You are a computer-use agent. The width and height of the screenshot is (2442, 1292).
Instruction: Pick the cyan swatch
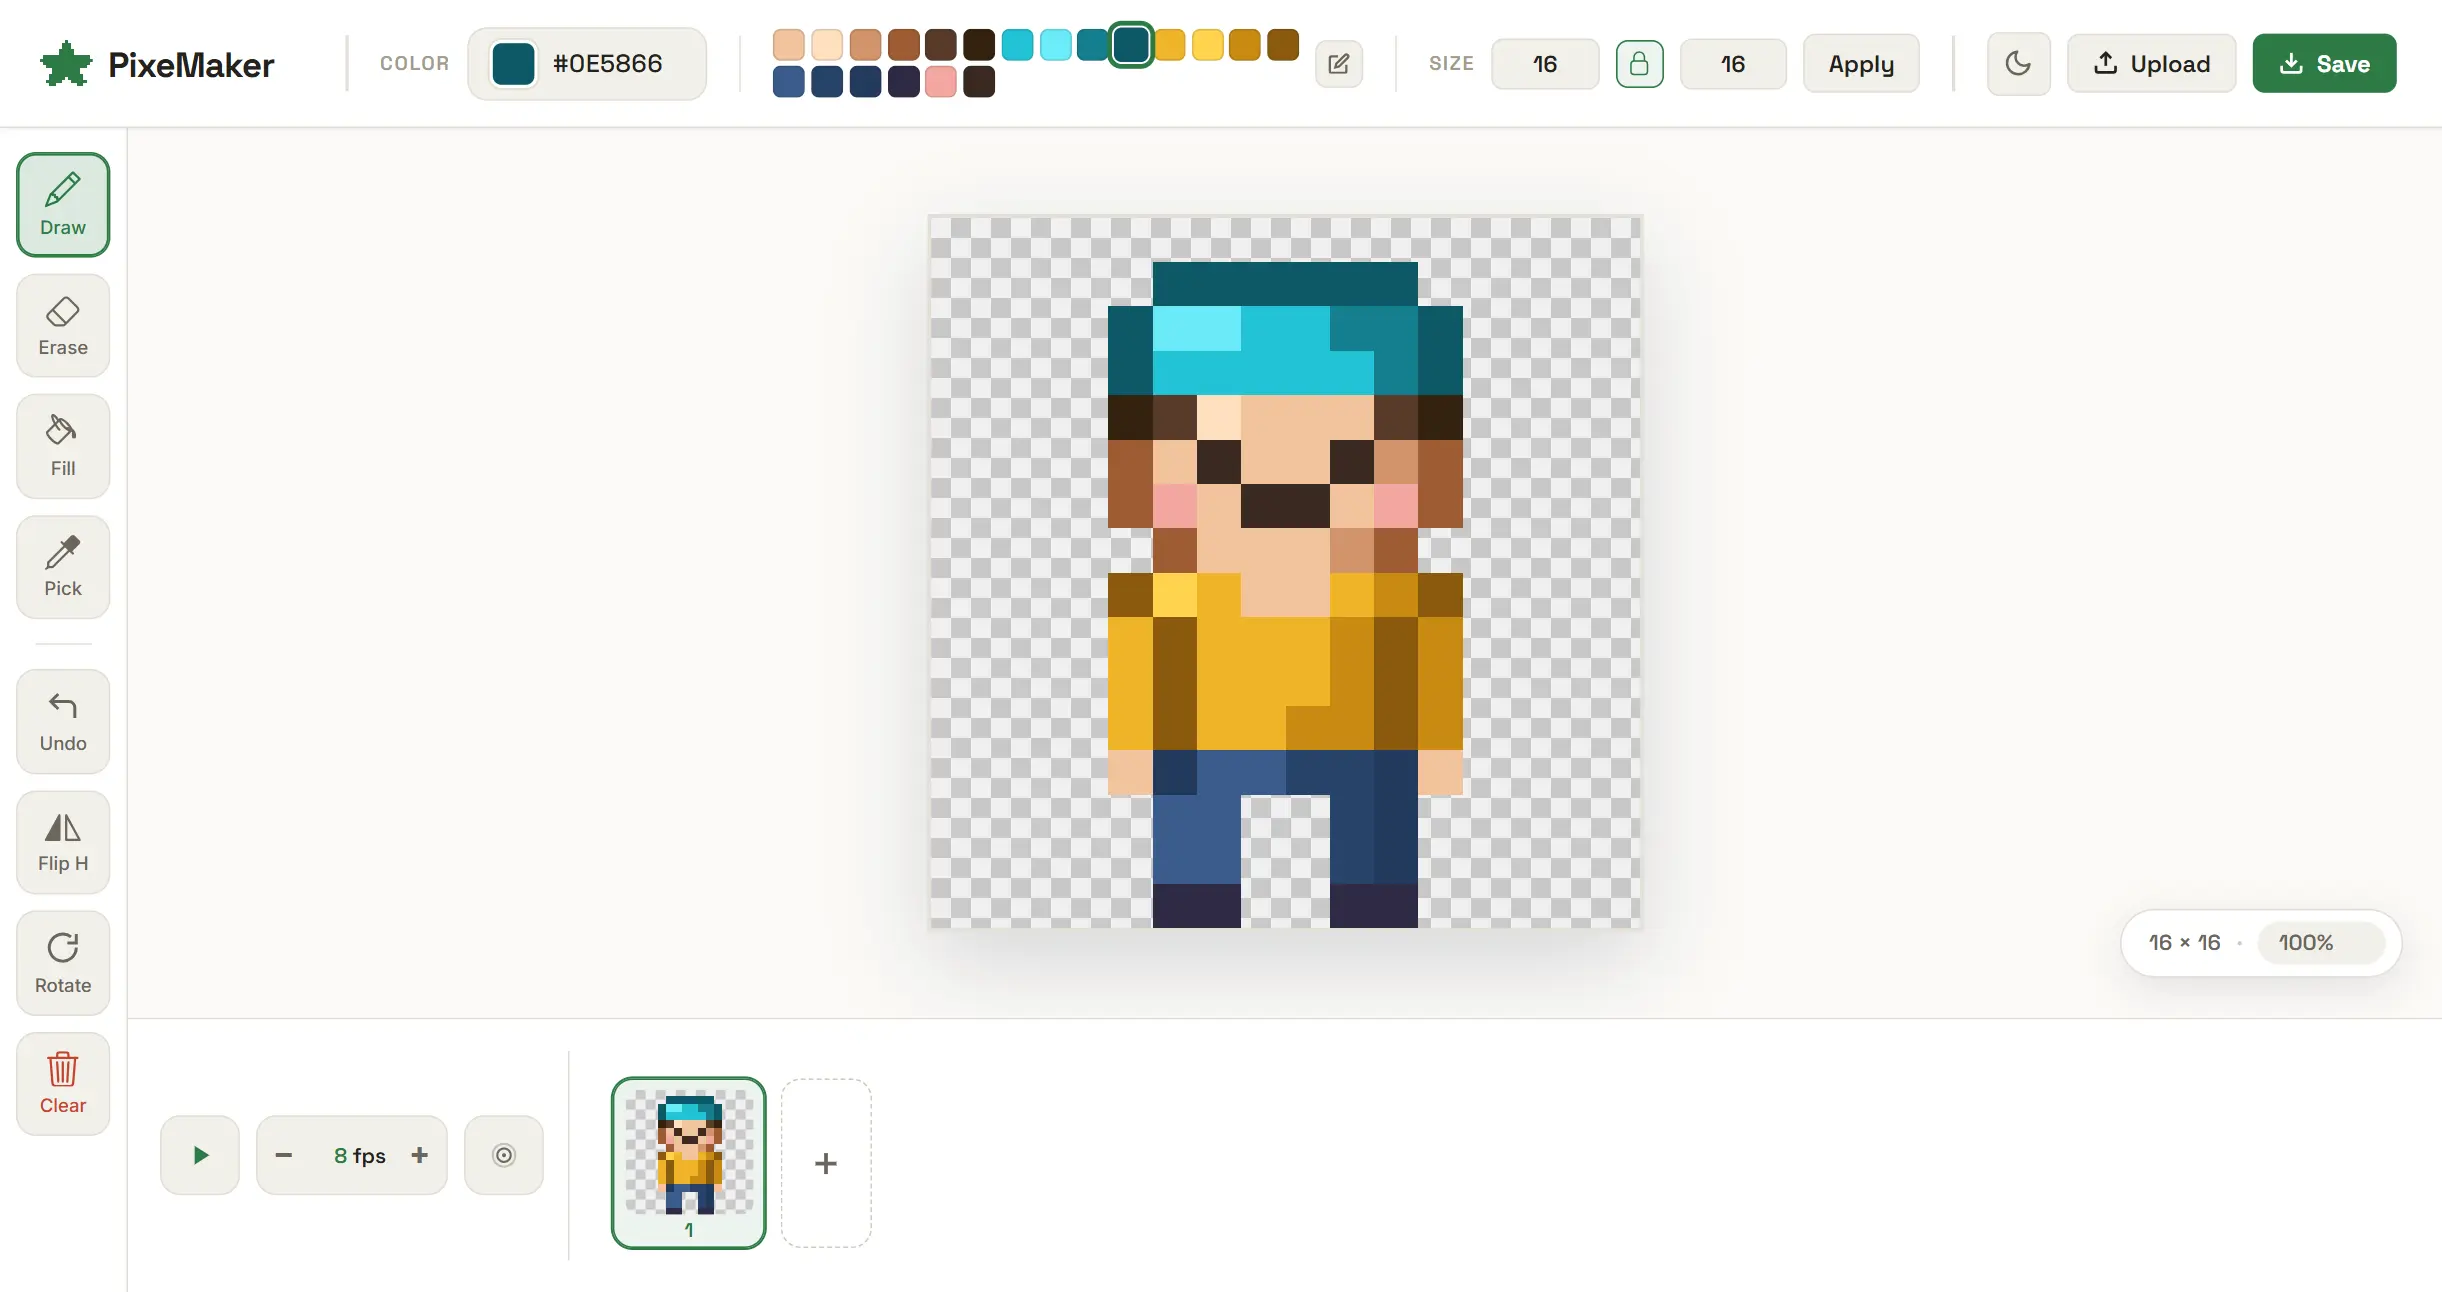(x=1017, y=45)
